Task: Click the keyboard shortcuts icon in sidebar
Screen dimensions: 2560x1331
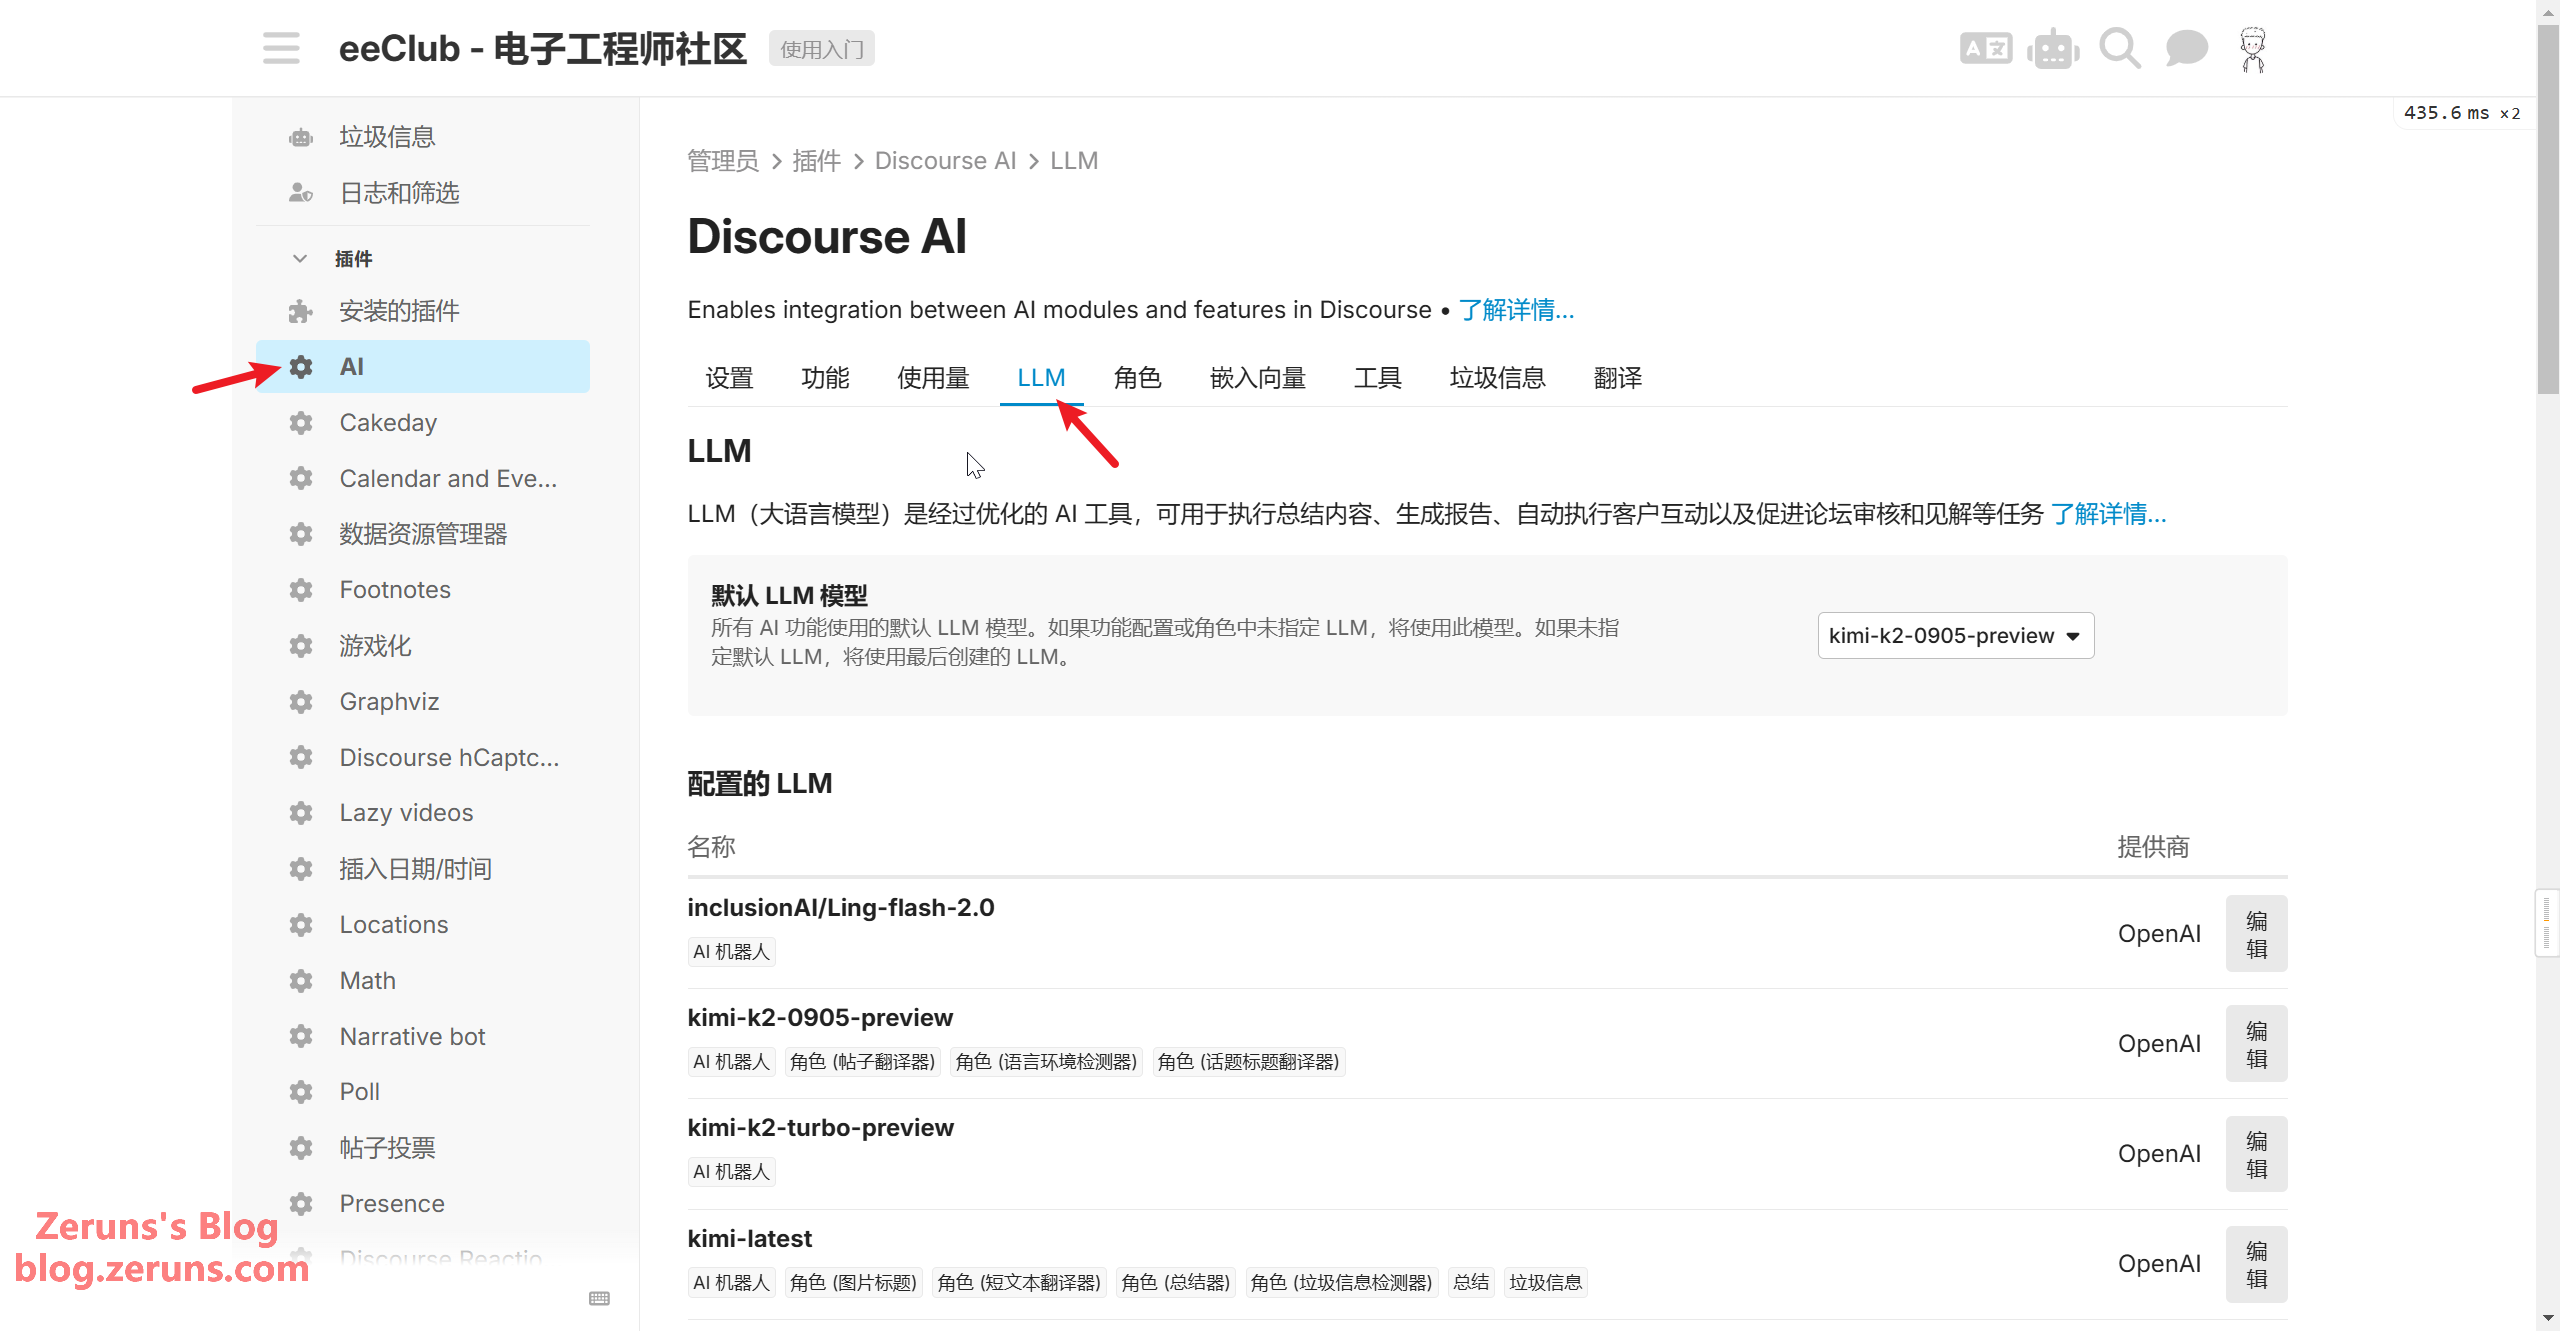Action: pyautogui.click(x=599, y=1298)
